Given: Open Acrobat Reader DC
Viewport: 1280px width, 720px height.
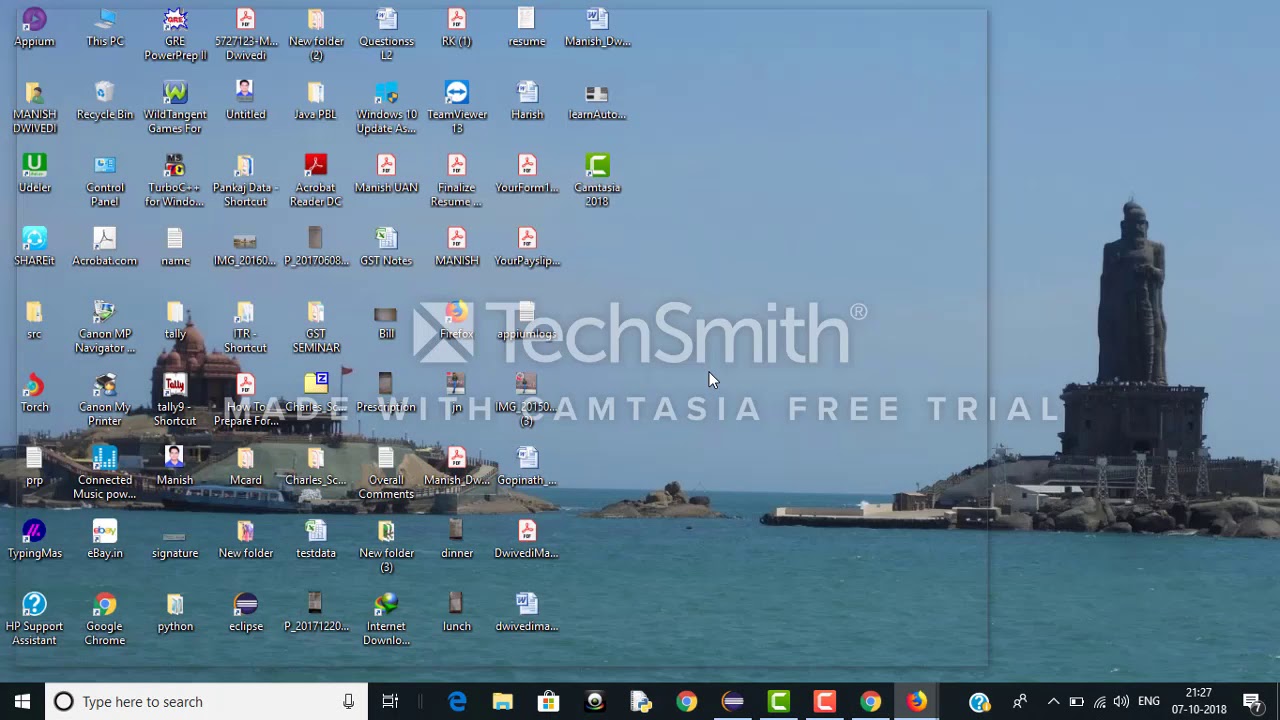Looking at the screenshot, I should 316,181.
